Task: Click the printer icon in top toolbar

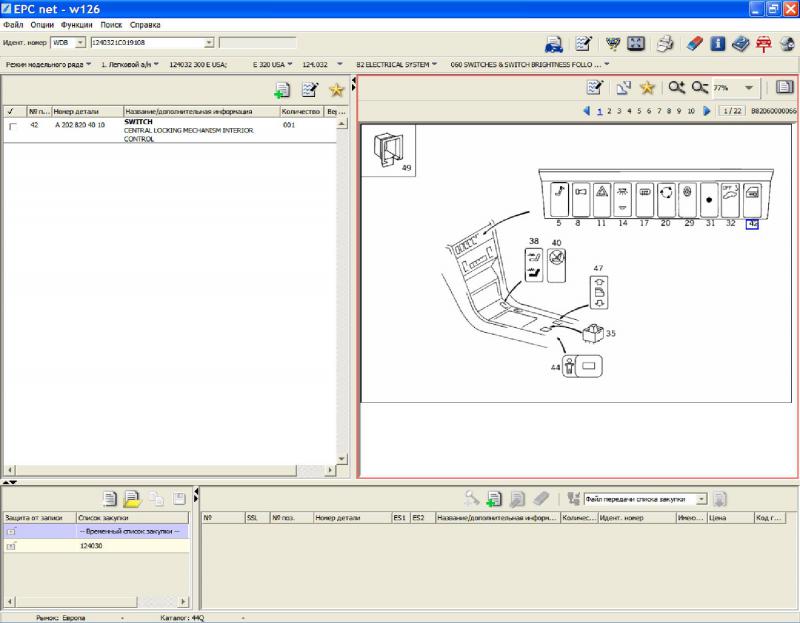Action: tap(665, 43)
